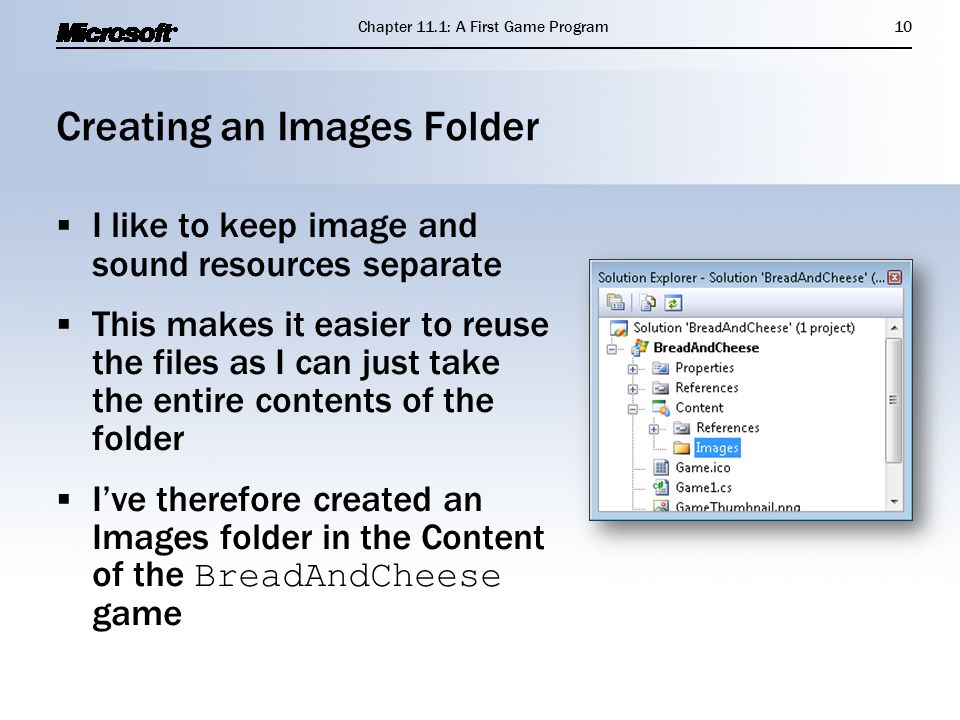
Task: Close the Solution Explorer panel
Action: 894,277
